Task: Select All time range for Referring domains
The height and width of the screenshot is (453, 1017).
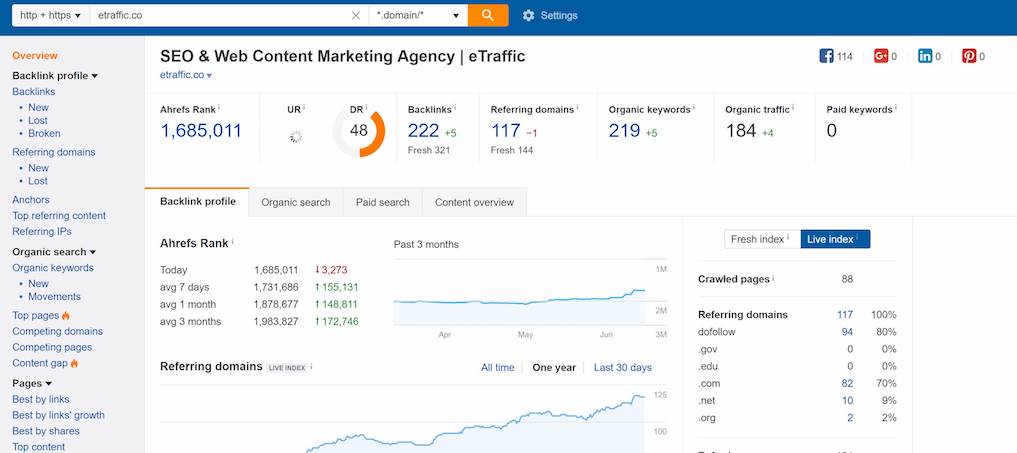Action: pos(497,367)
